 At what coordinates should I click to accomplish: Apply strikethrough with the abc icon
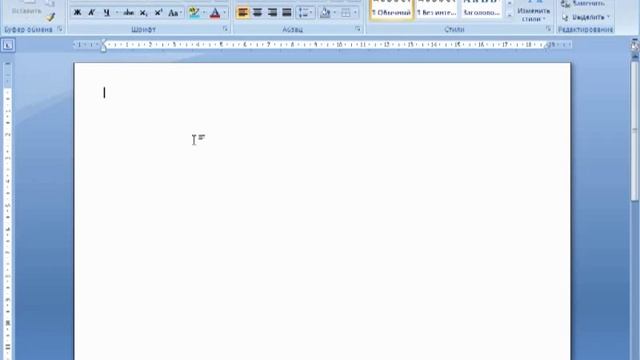[129, 13]
